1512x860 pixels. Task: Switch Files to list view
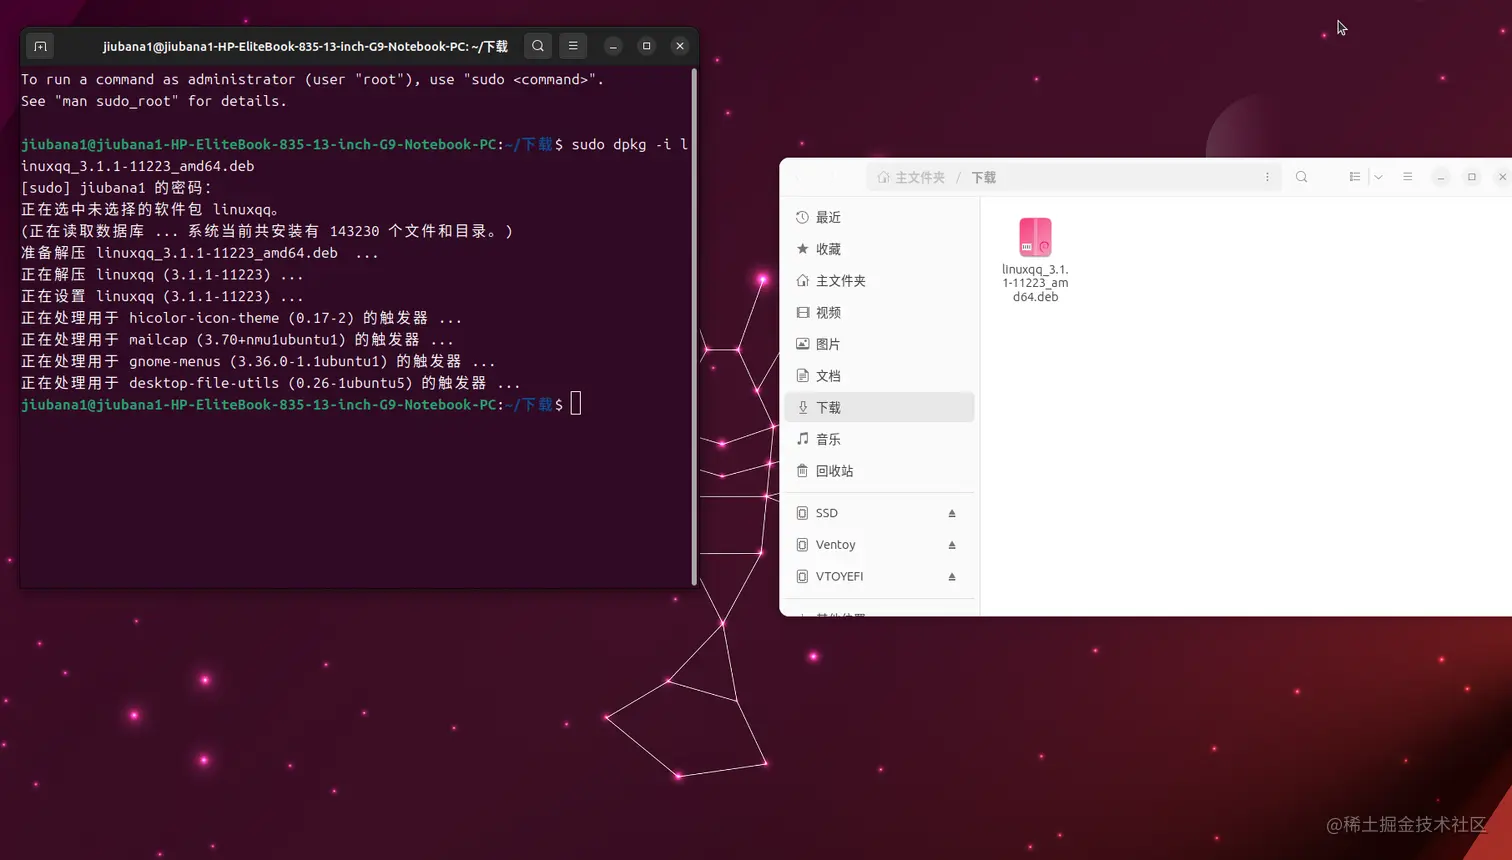1355,177
